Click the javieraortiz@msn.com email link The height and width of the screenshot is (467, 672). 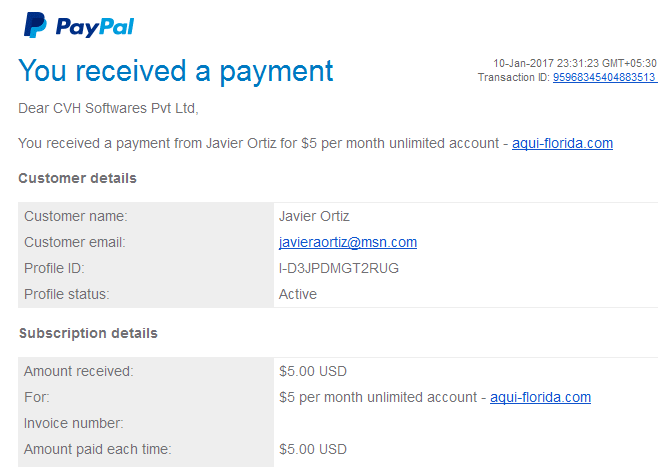(x=348, y=242)
